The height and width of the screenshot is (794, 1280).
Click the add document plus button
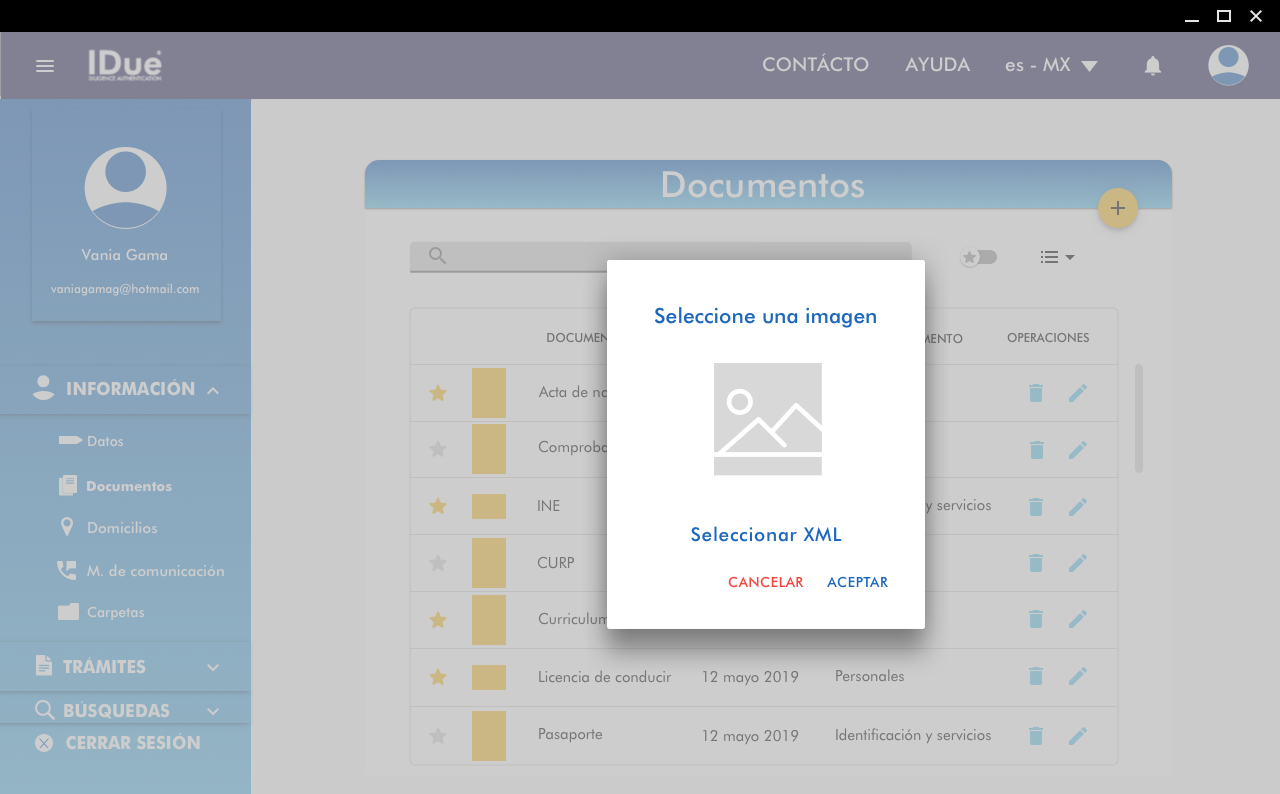click(x=1117, y=208)
